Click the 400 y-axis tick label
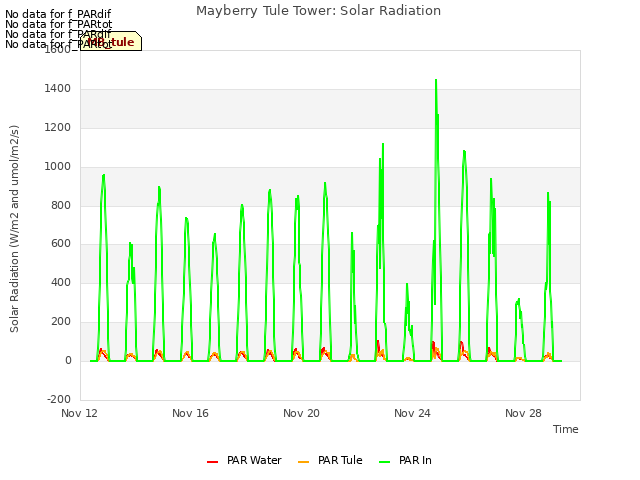The width and height of the screenshot is (640, 480). 61,282
